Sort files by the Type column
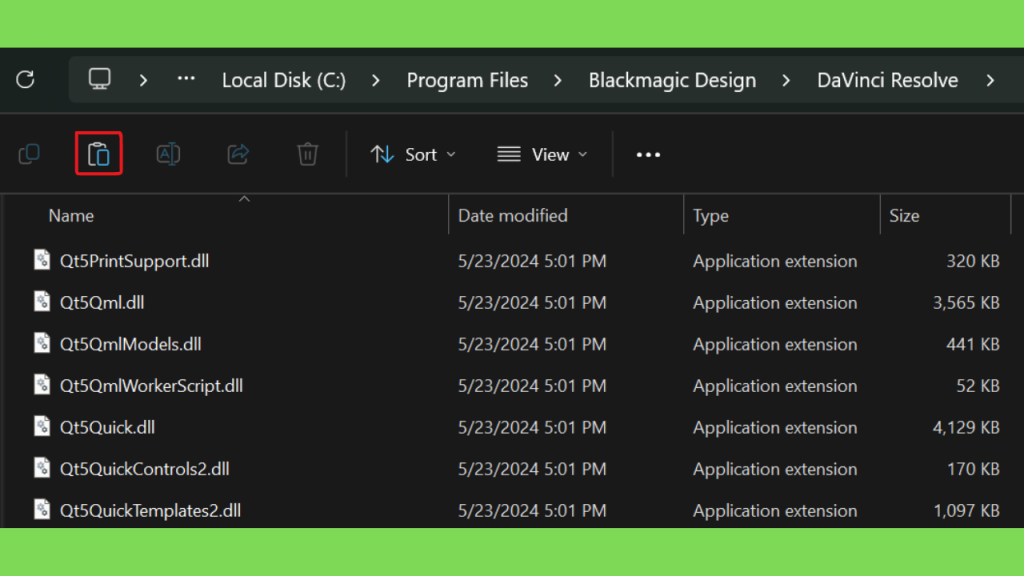1024x576 pixels. point(711,216)
